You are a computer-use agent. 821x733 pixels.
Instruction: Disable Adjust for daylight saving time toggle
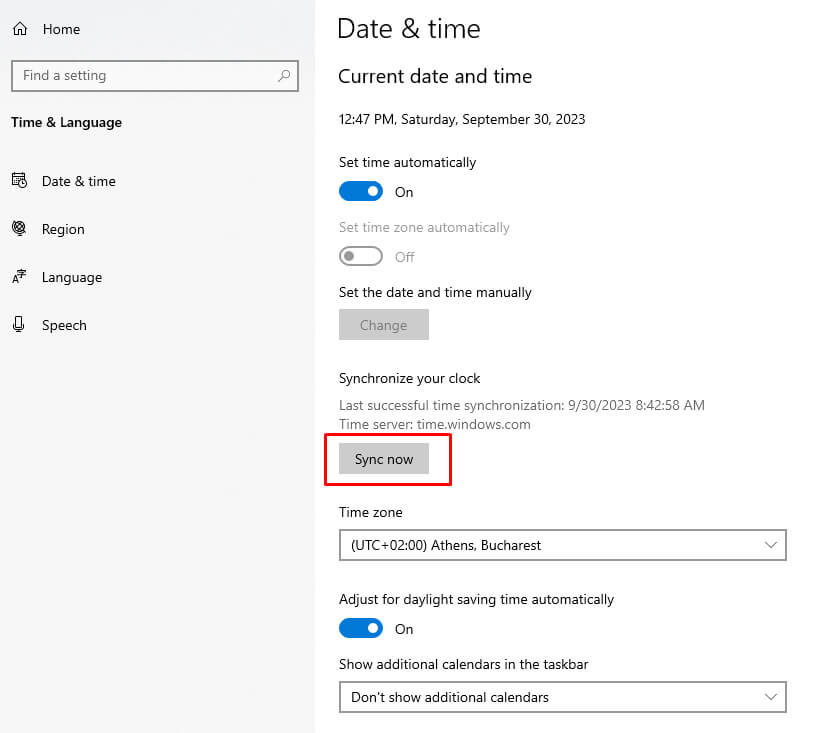click(x=361, y=628)
